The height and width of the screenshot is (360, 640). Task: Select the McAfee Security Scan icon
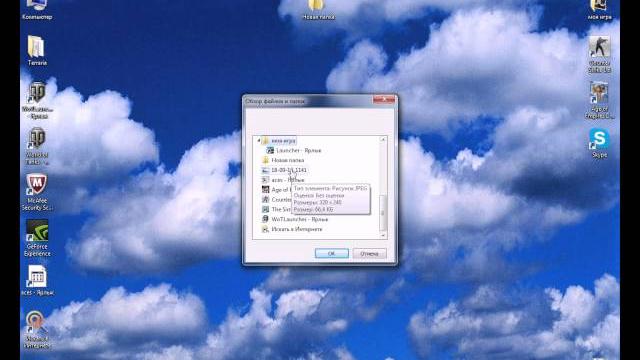(x=37, y=192)
